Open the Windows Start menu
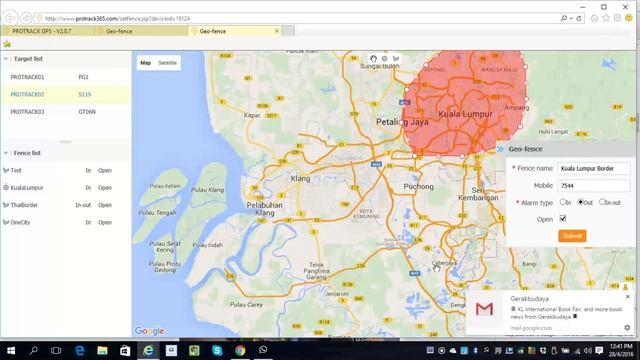Viewport: 640px width, 360px height. tap(11, 351)
